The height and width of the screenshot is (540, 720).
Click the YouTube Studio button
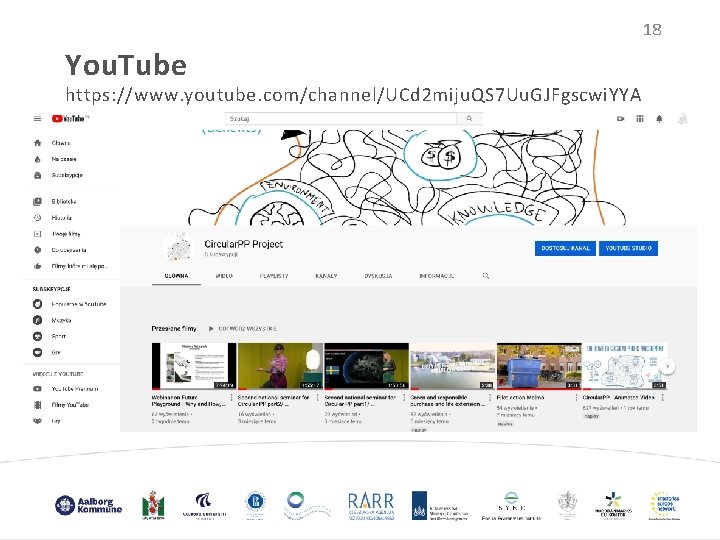[628, 248]
